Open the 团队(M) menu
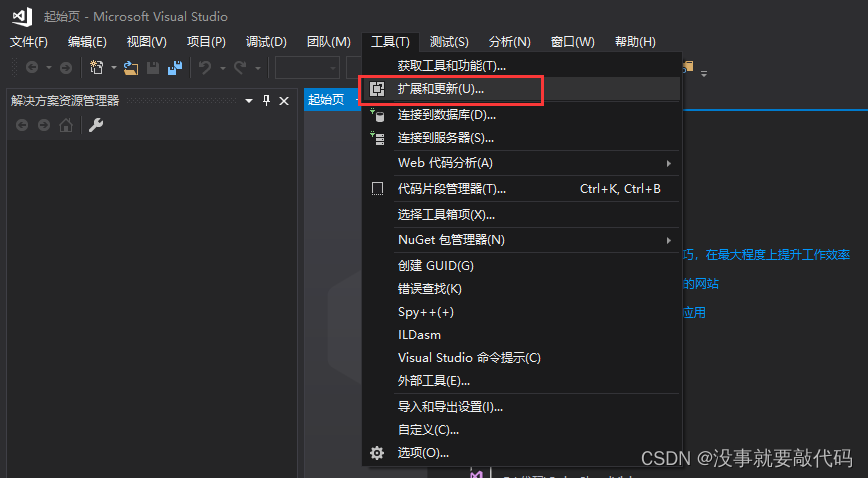This screenshot has width=868, height=478. click(328, 42)
